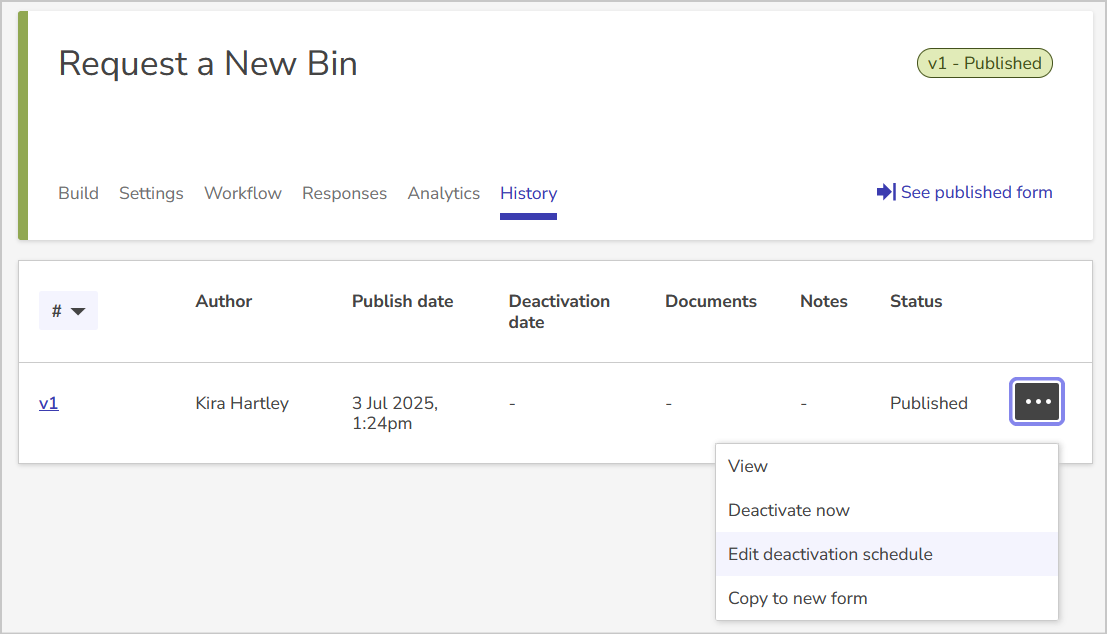Click the v1 - Published status badge
The width and height of the screenshot is (1107, 634).
pos(985,63)
